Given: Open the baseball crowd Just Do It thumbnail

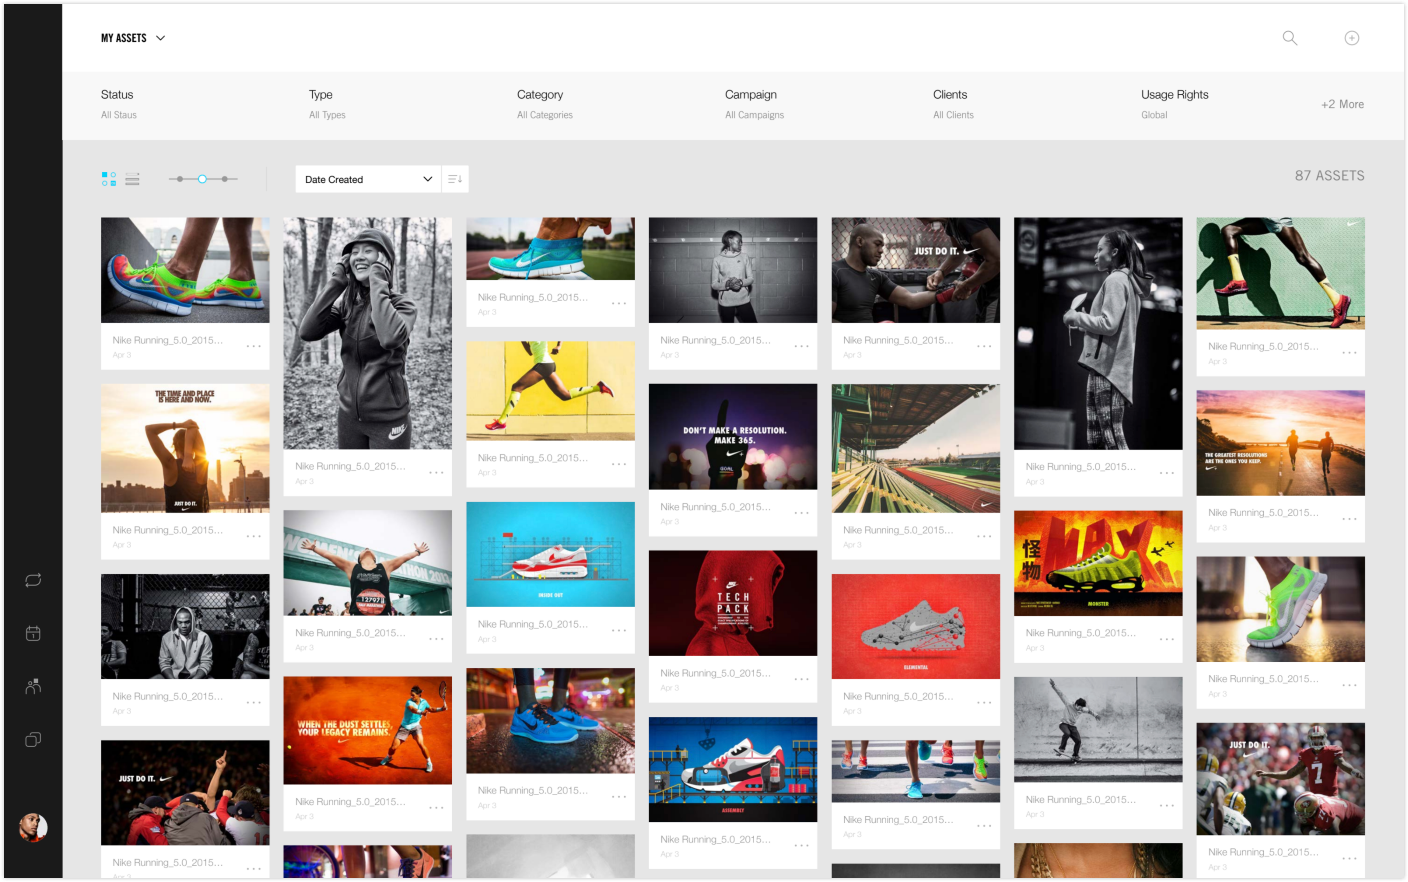Looking at the screenshot, I should (x=185, y=792).
